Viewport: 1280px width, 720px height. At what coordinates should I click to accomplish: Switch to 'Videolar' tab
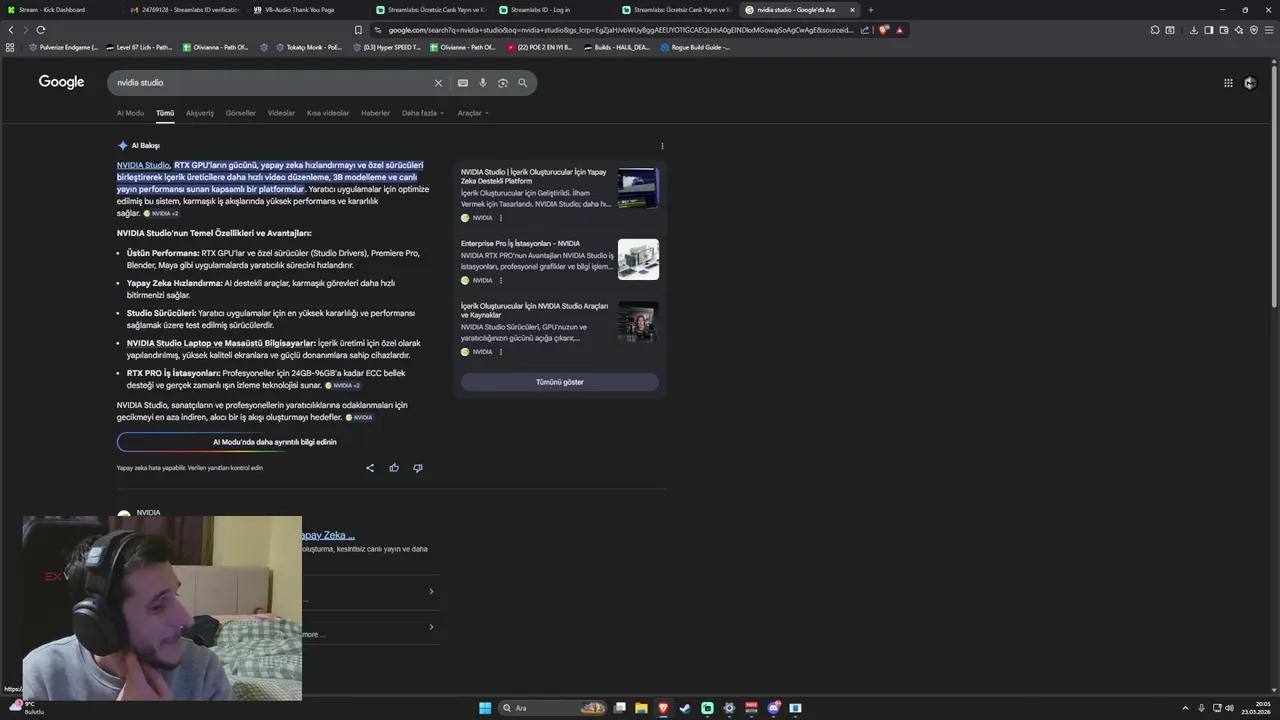tap(281, 113)
